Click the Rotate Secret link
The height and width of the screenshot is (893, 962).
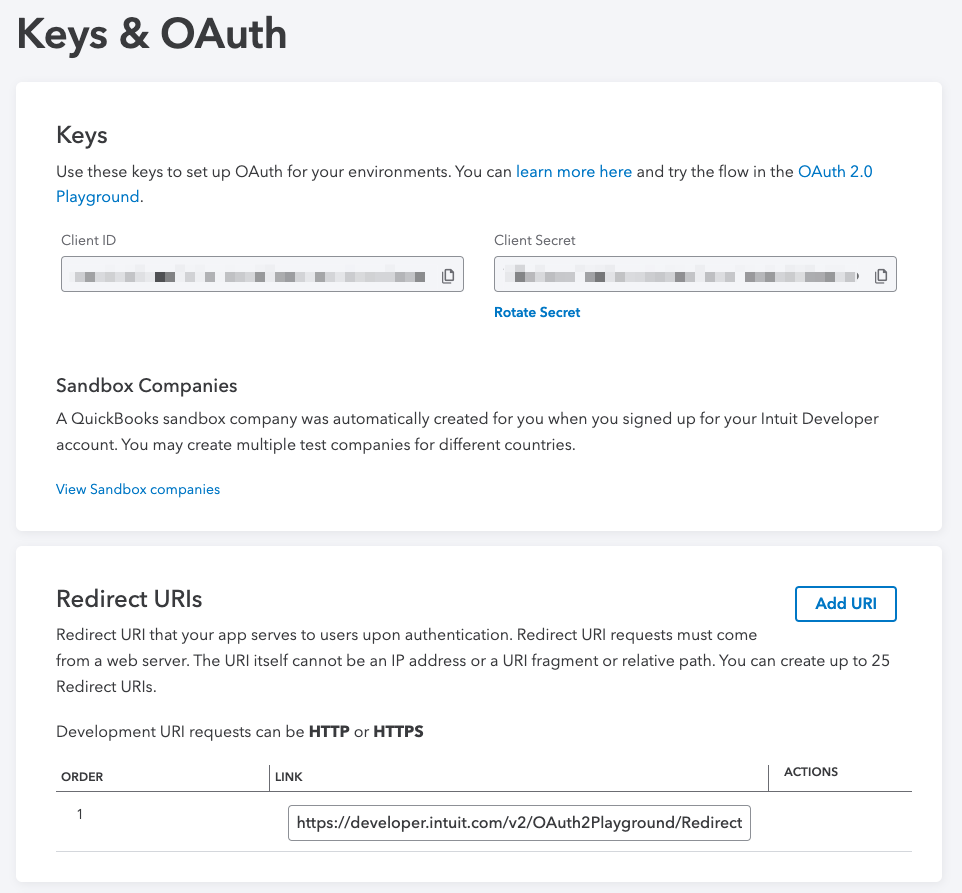click(x=537, y=313)
